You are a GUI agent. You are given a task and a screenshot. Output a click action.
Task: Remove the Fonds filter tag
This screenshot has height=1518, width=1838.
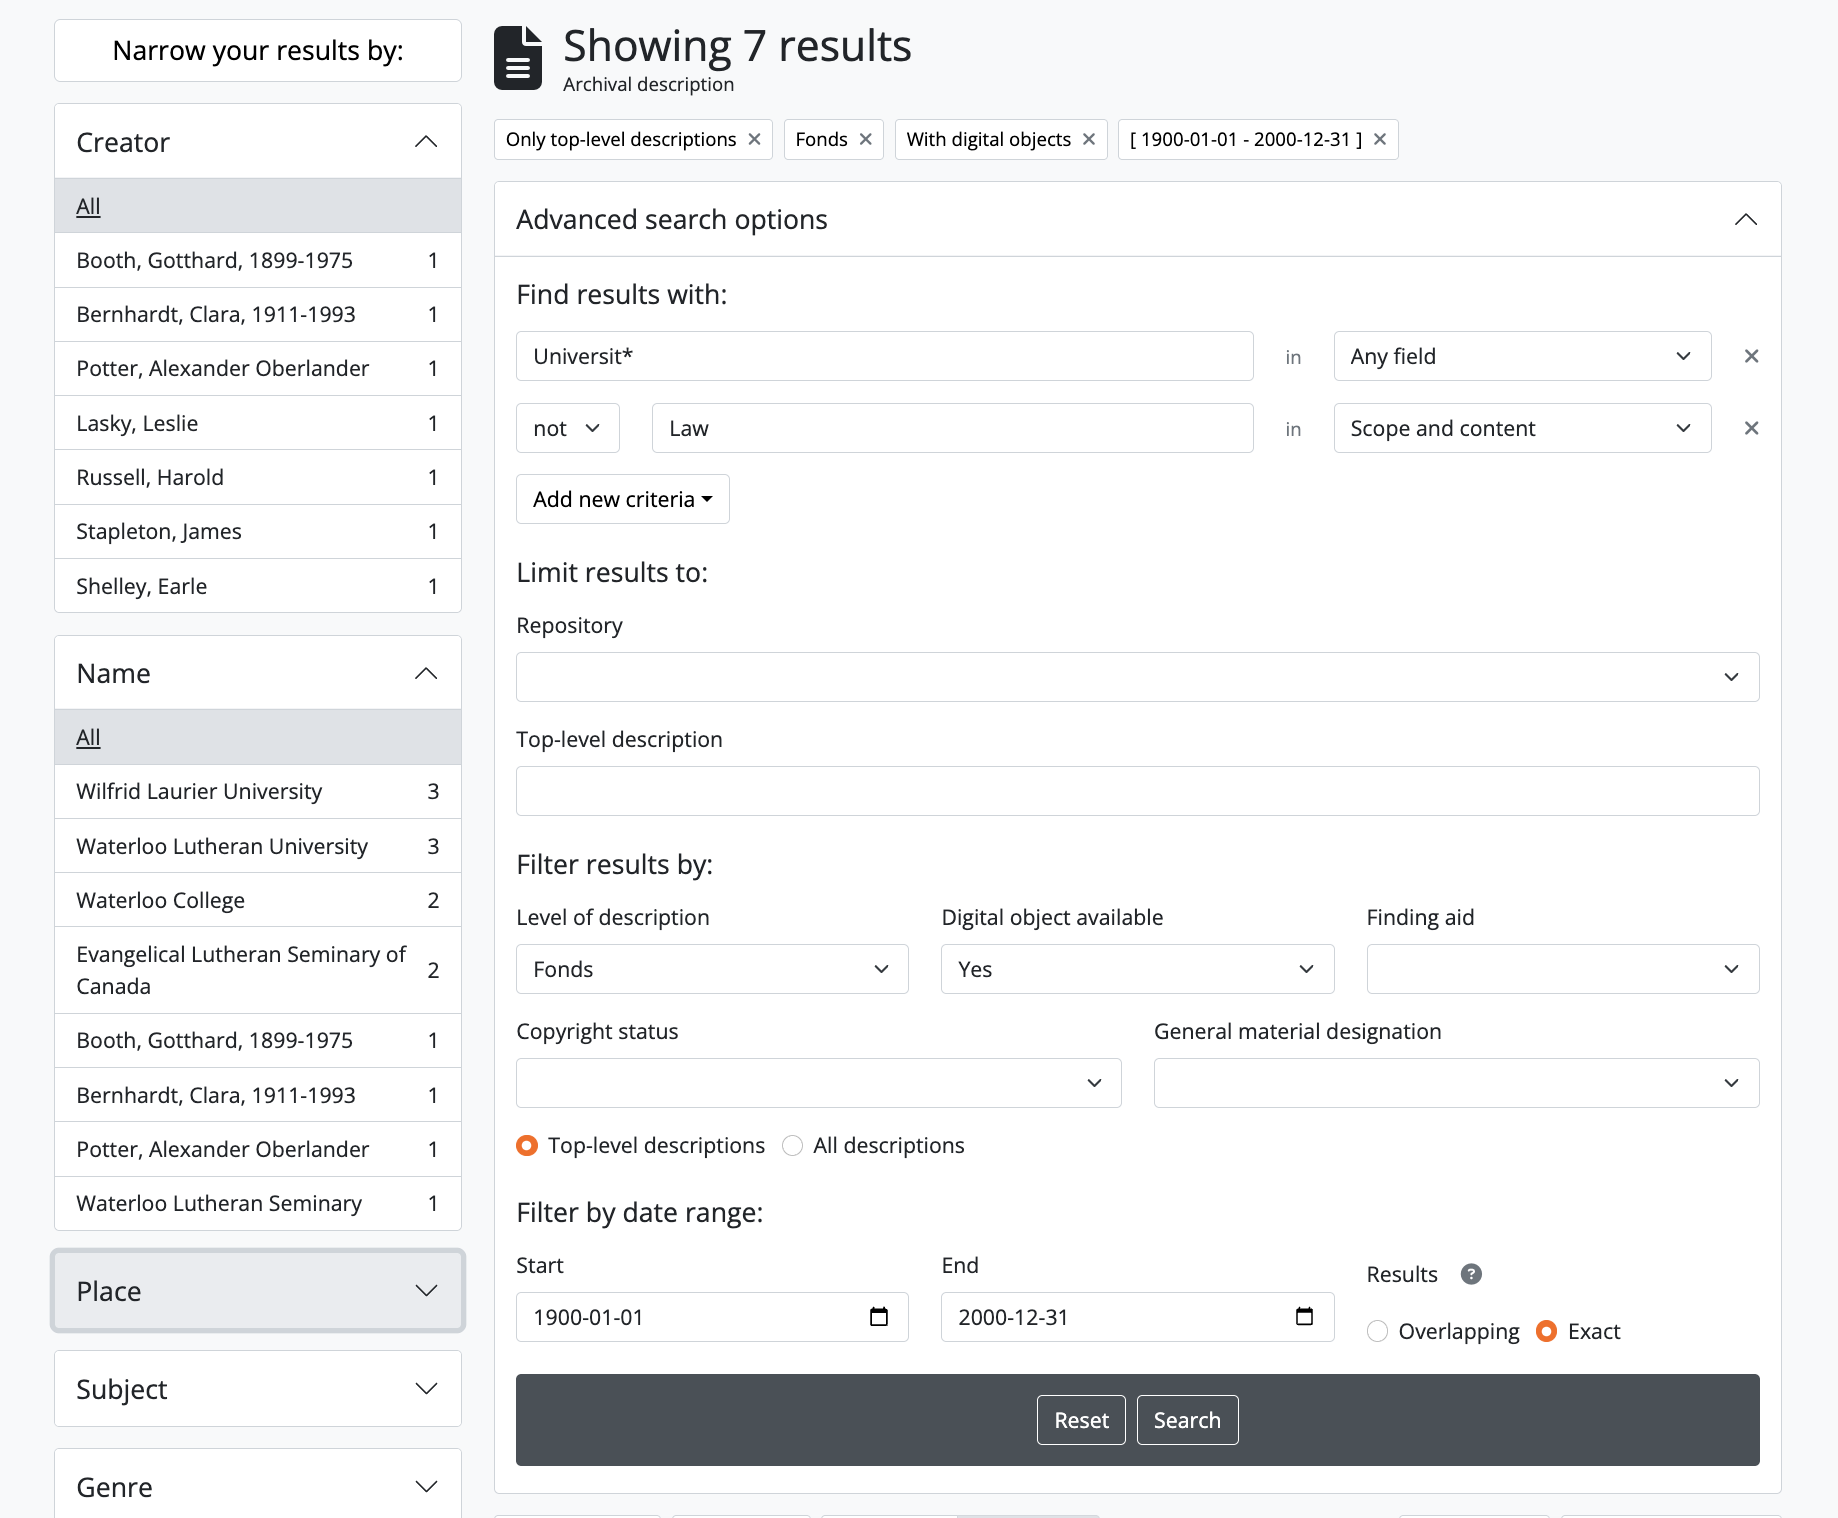(x=866, y=139)
